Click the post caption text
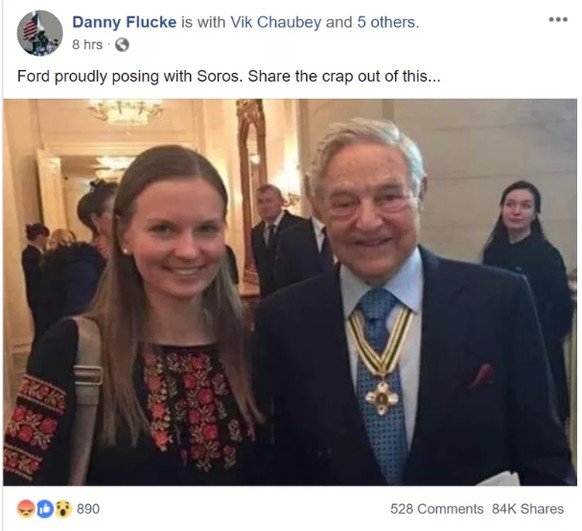Viewport: 582px width, 531px height. (229, 76)
